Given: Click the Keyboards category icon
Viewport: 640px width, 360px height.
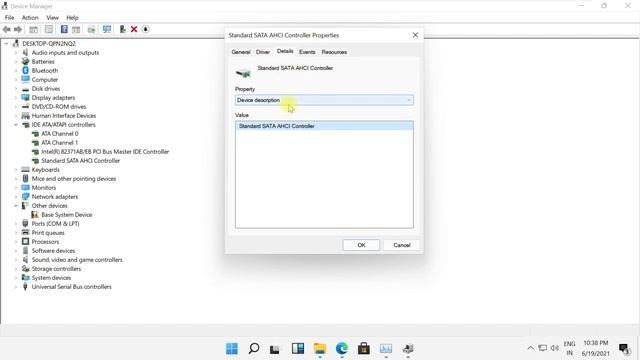Looking at the screenshot, I should (x=25, y=170).
